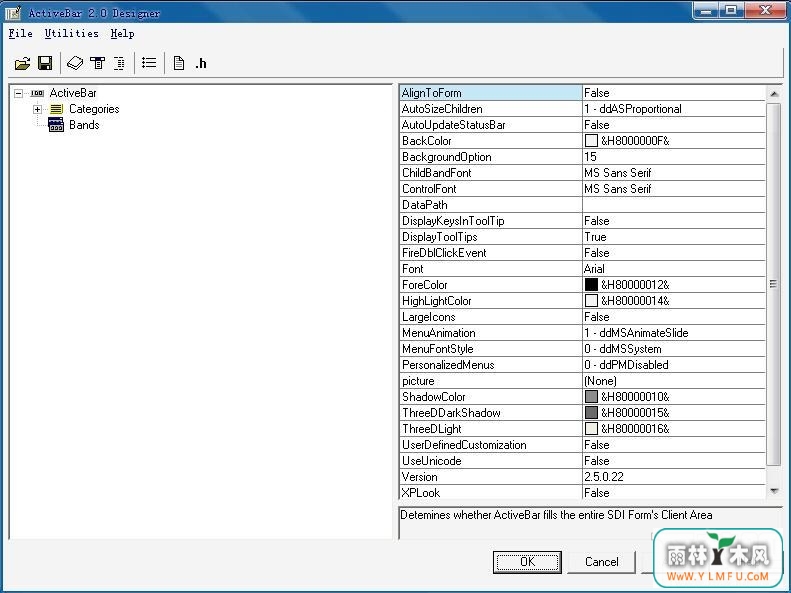The image size is (791, 593).
Task: Click the ShadowColor gray swatch
Action: (x=591, y=396)
